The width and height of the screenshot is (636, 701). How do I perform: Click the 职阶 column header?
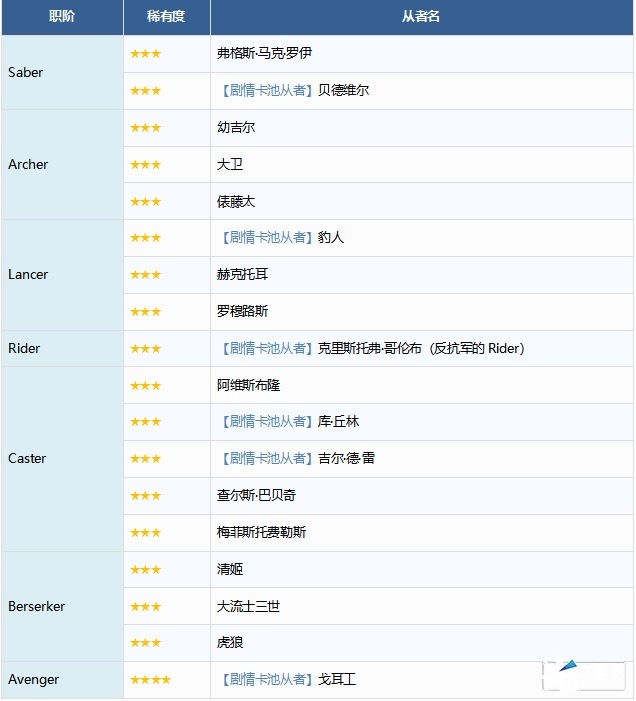(x=62, y=17)
